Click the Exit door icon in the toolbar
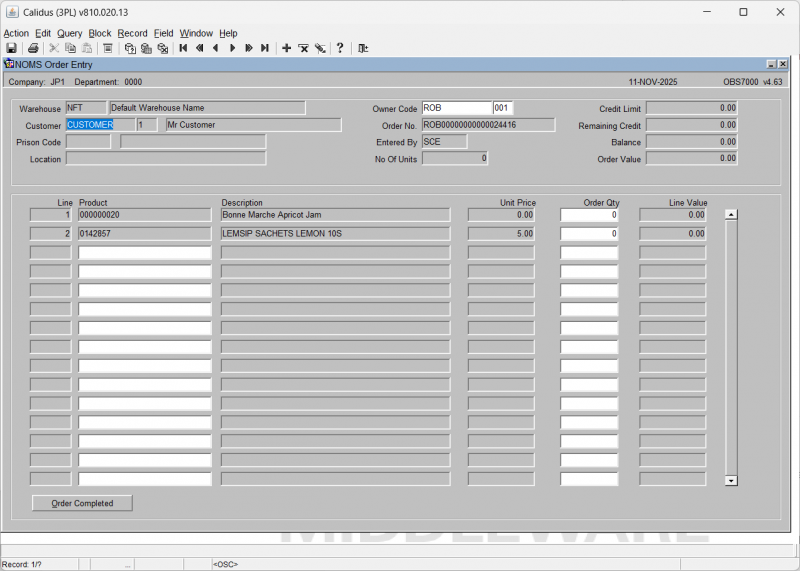Viewport: 800px width, 571px height. [363, 48]
